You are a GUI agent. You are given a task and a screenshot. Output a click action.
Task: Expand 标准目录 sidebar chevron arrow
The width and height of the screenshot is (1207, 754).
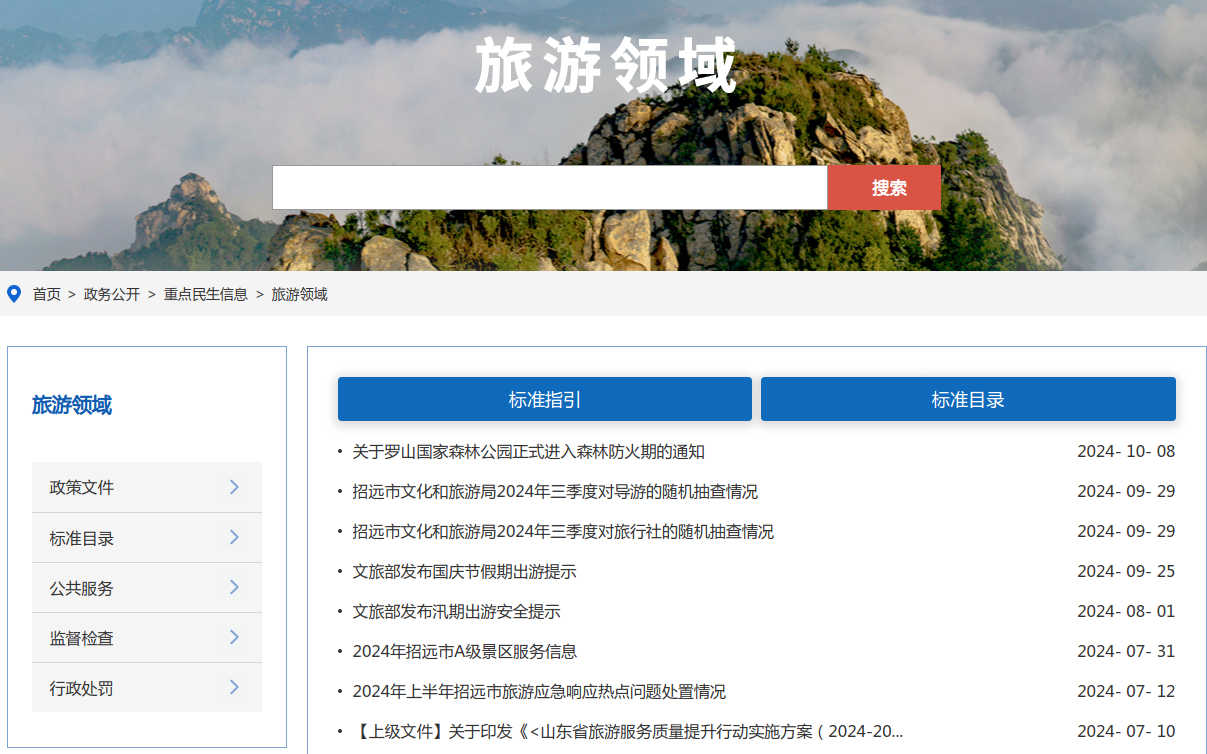234,538
